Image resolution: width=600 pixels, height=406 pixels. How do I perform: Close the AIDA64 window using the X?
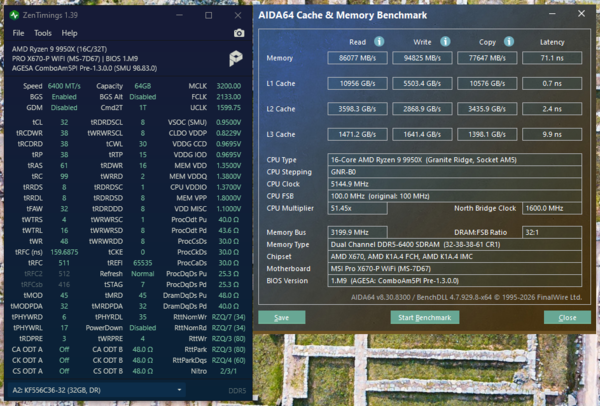(x=581, y=14)
